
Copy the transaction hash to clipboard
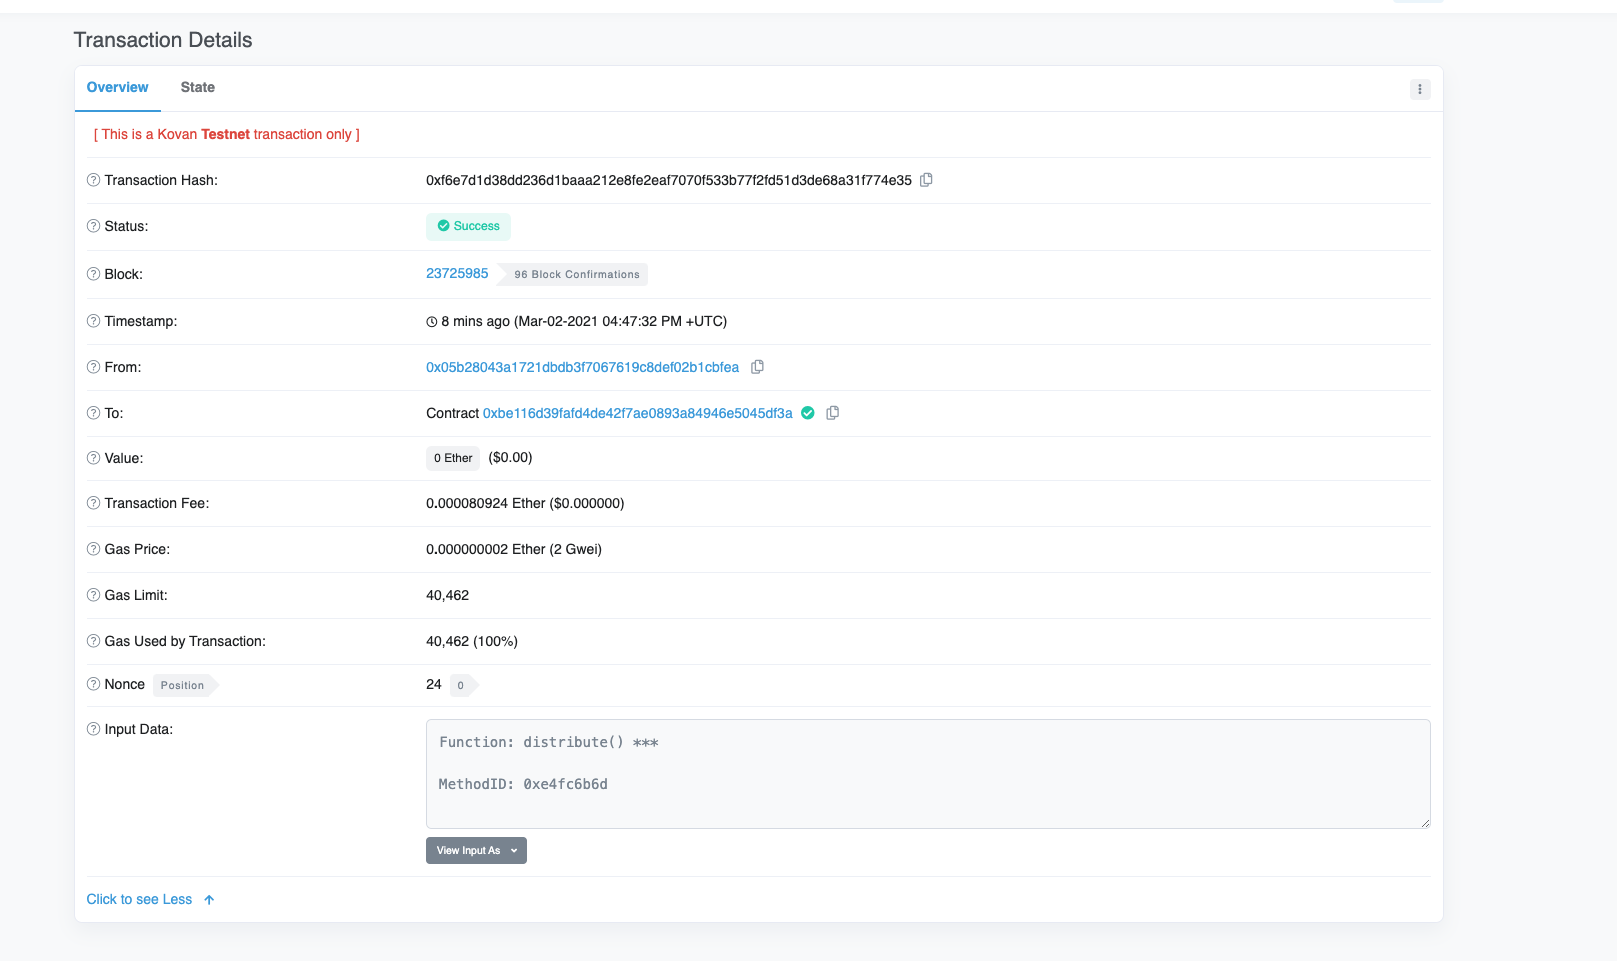tap(926, 180)
